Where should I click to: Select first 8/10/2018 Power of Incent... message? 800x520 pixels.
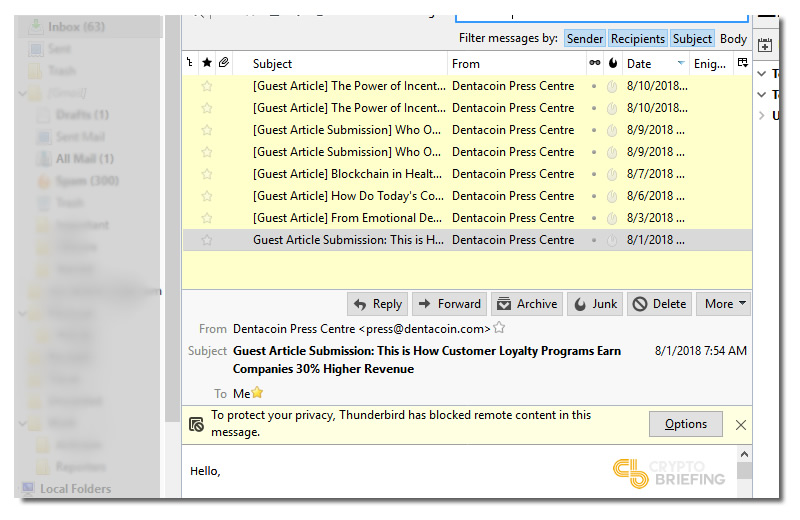click(x=467, y=86)
